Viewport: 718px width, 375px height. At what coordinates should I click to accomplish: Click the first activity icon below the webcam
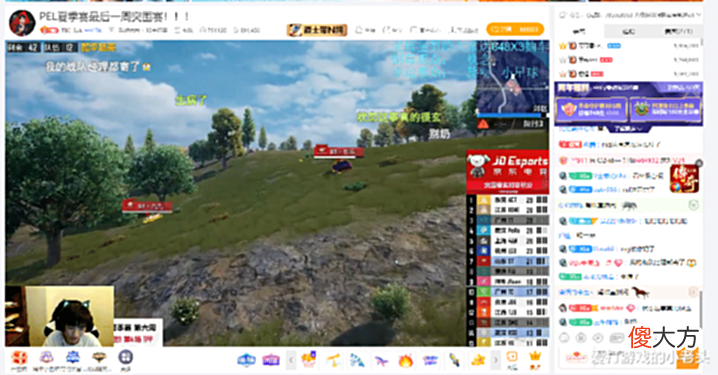point(19,359)
